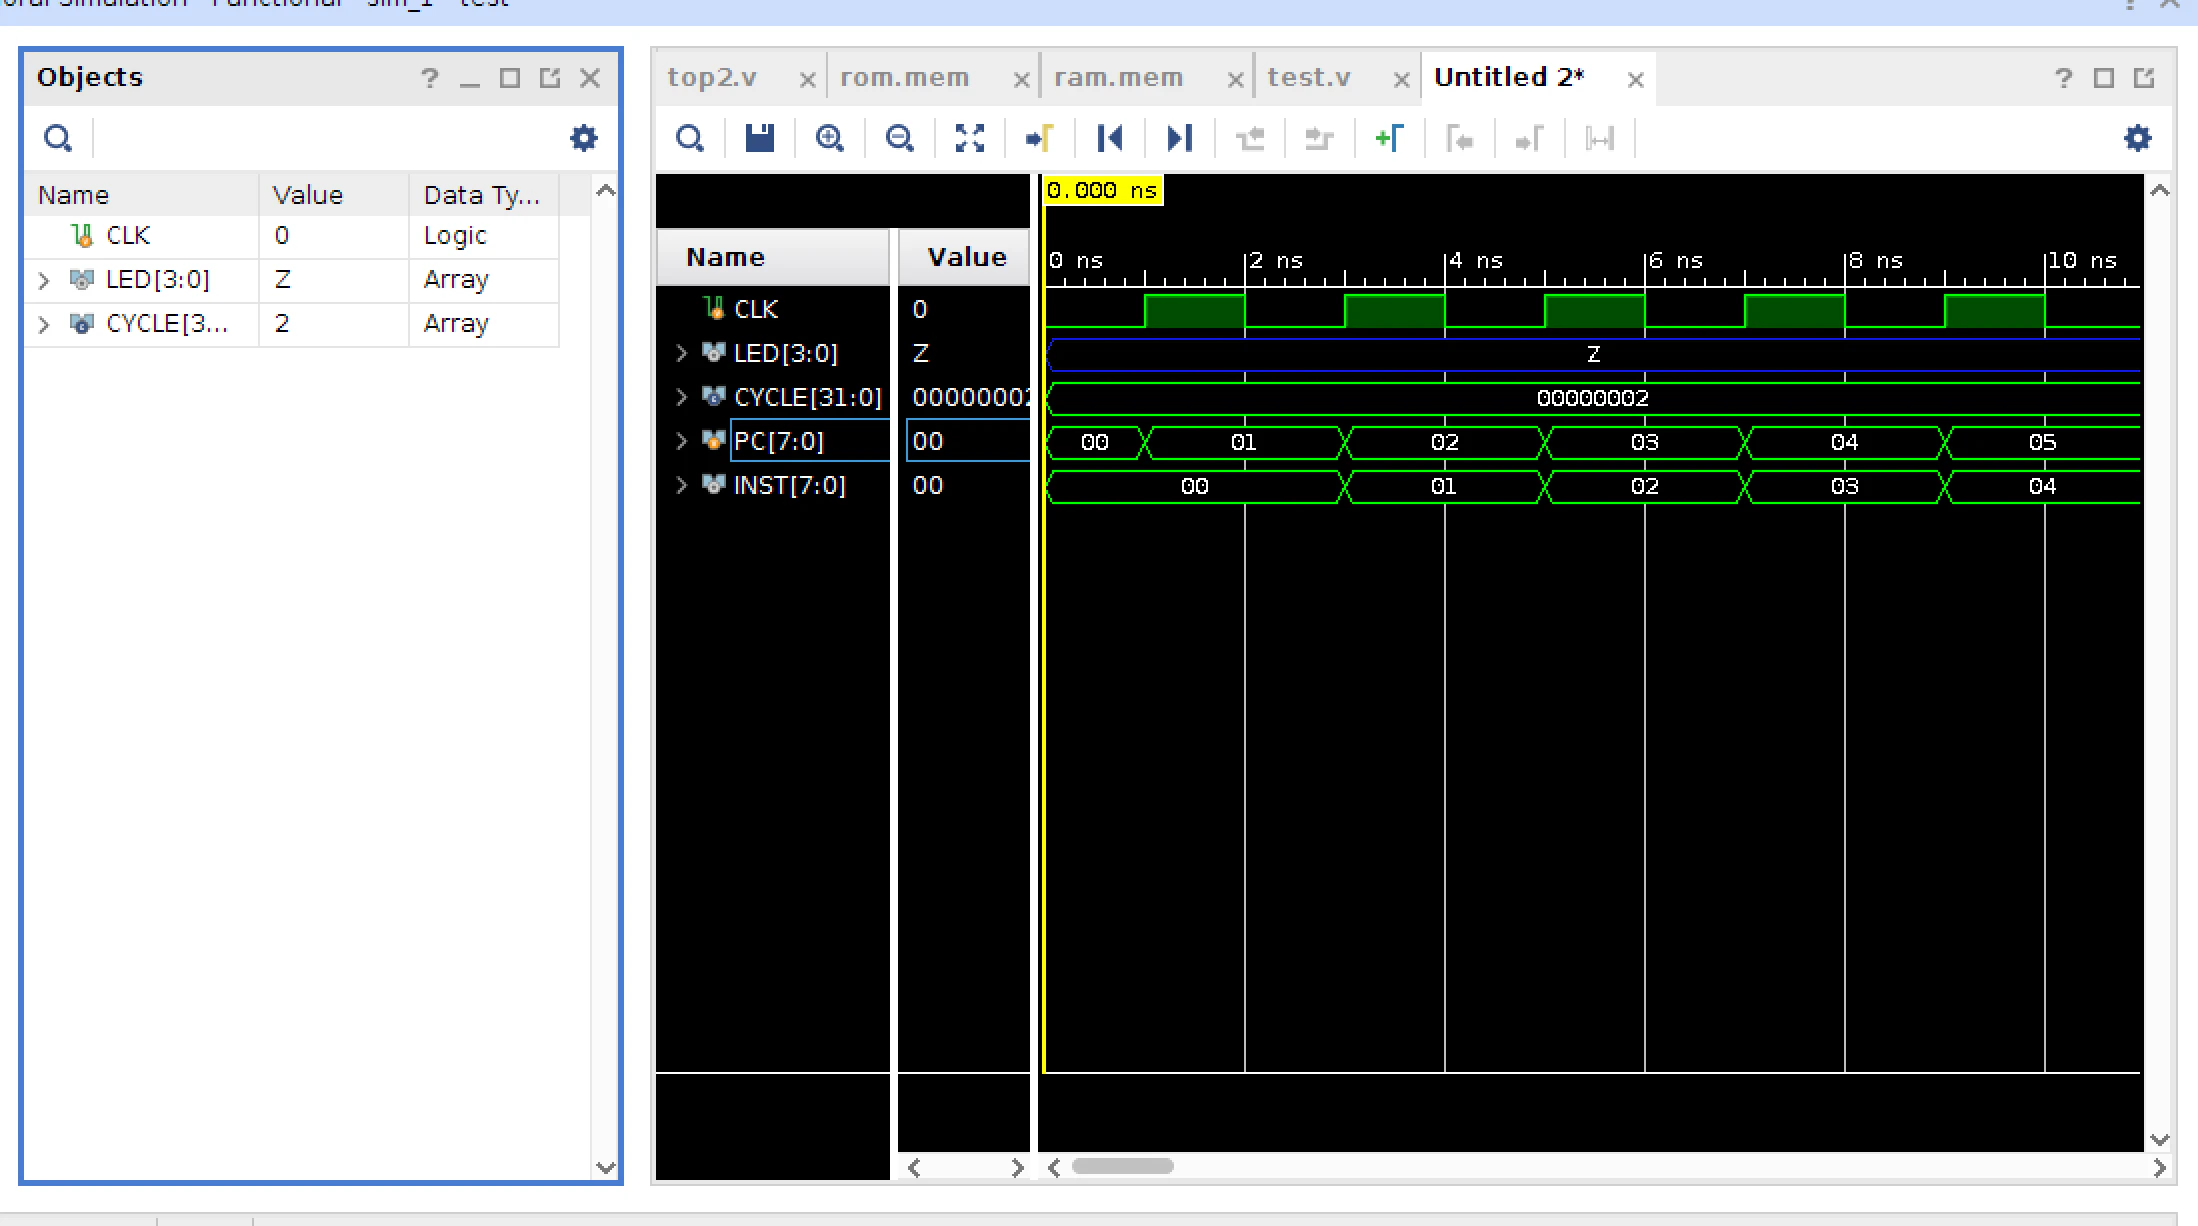Zoom in on the waveform

click(x=830, y=138)
